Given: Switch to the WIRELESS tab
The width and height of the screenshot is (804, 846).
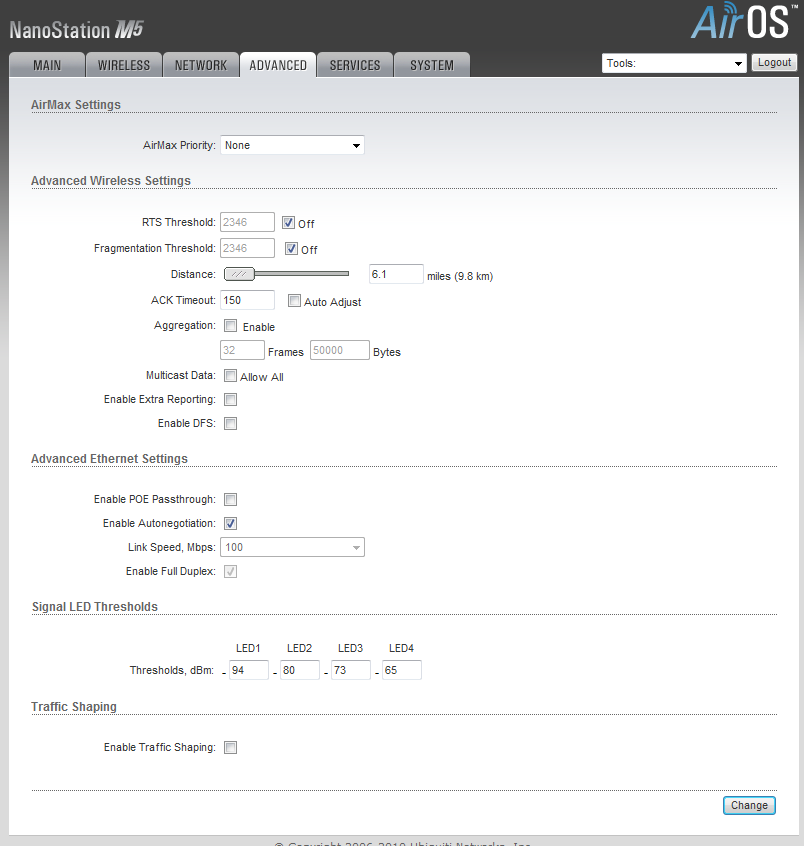Looking at the screenshot, I should tap(124, 65).
